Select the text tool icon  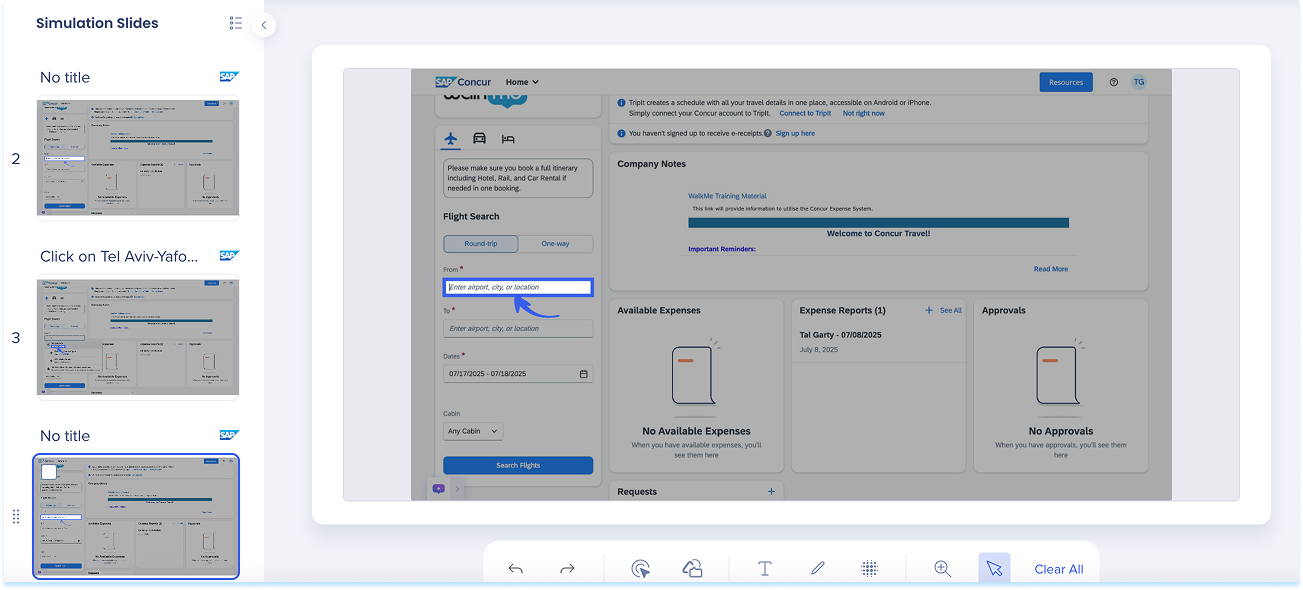coord(765,569)
